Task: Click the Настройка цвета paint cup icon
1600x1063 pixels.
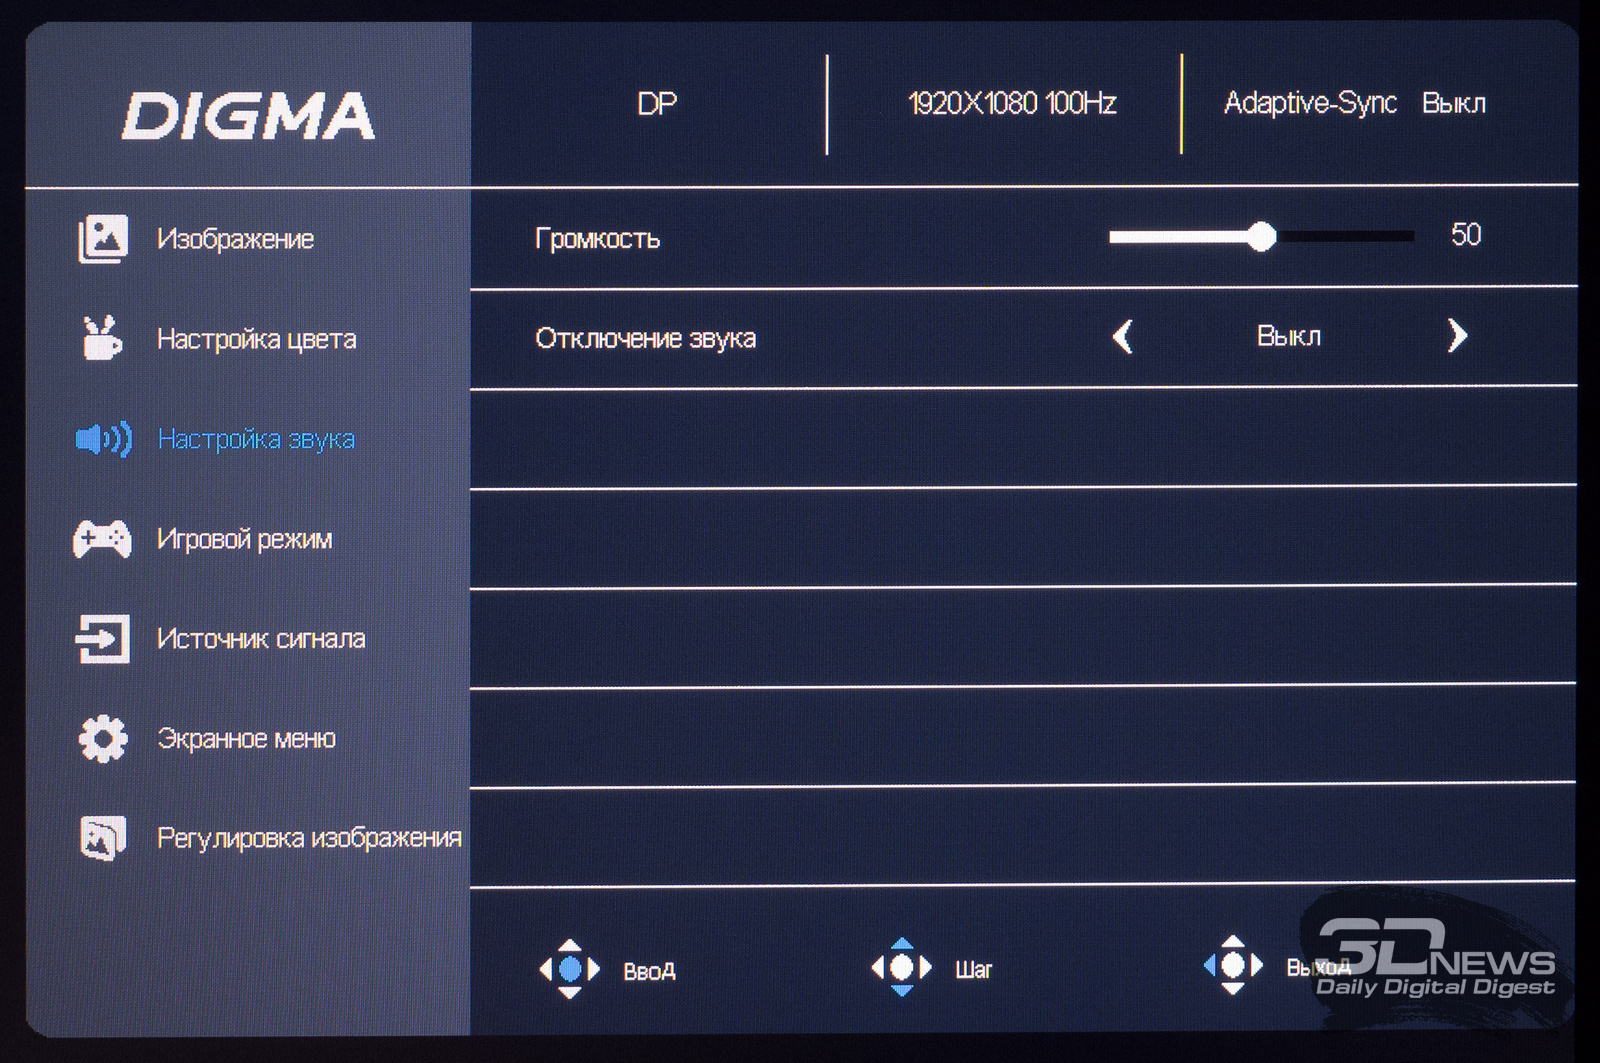Action: tap(101, 338)
